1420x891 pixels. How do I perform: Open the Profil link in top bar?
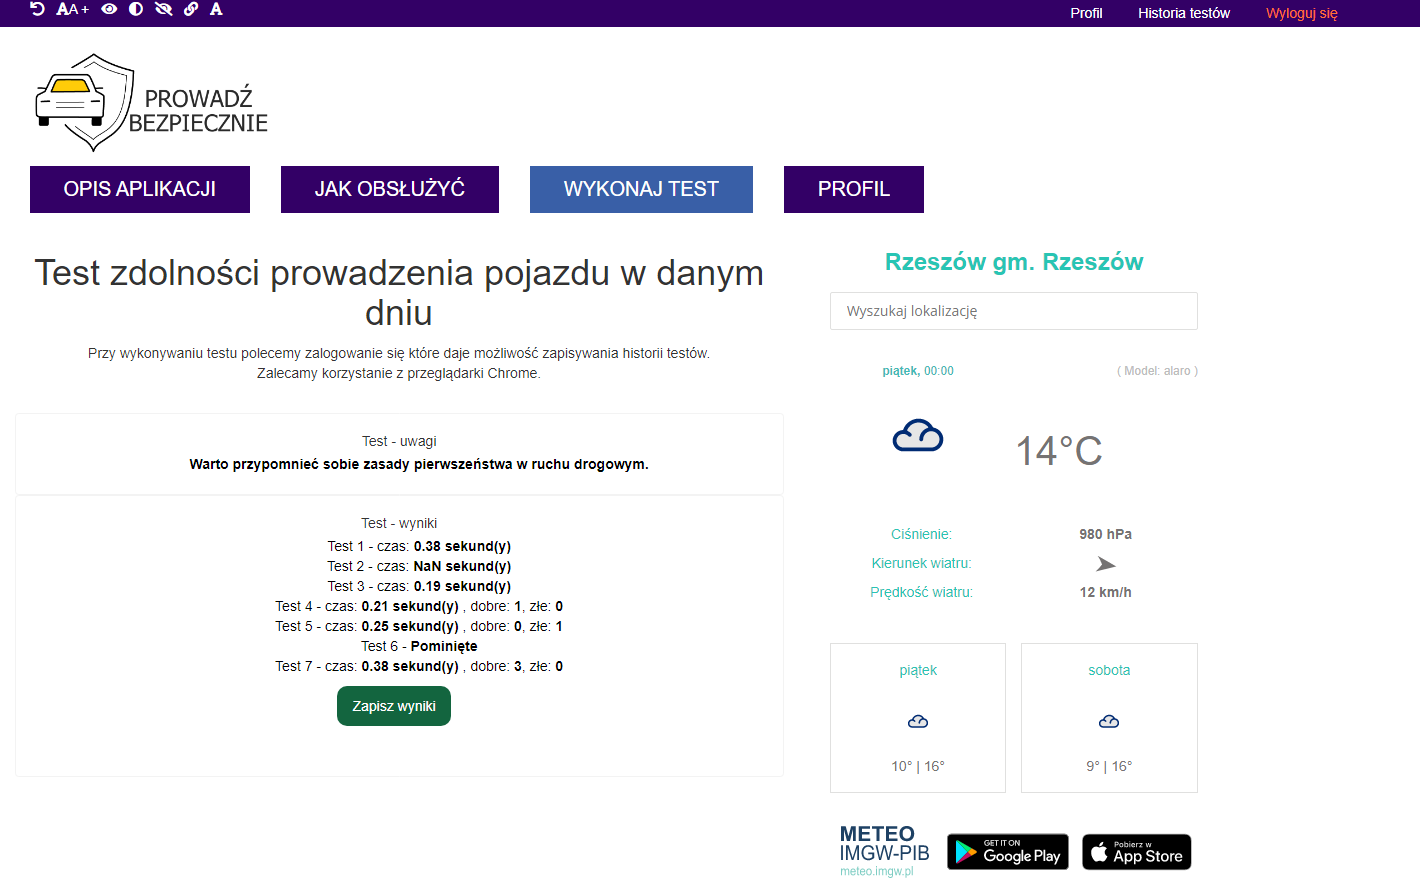1086,13
